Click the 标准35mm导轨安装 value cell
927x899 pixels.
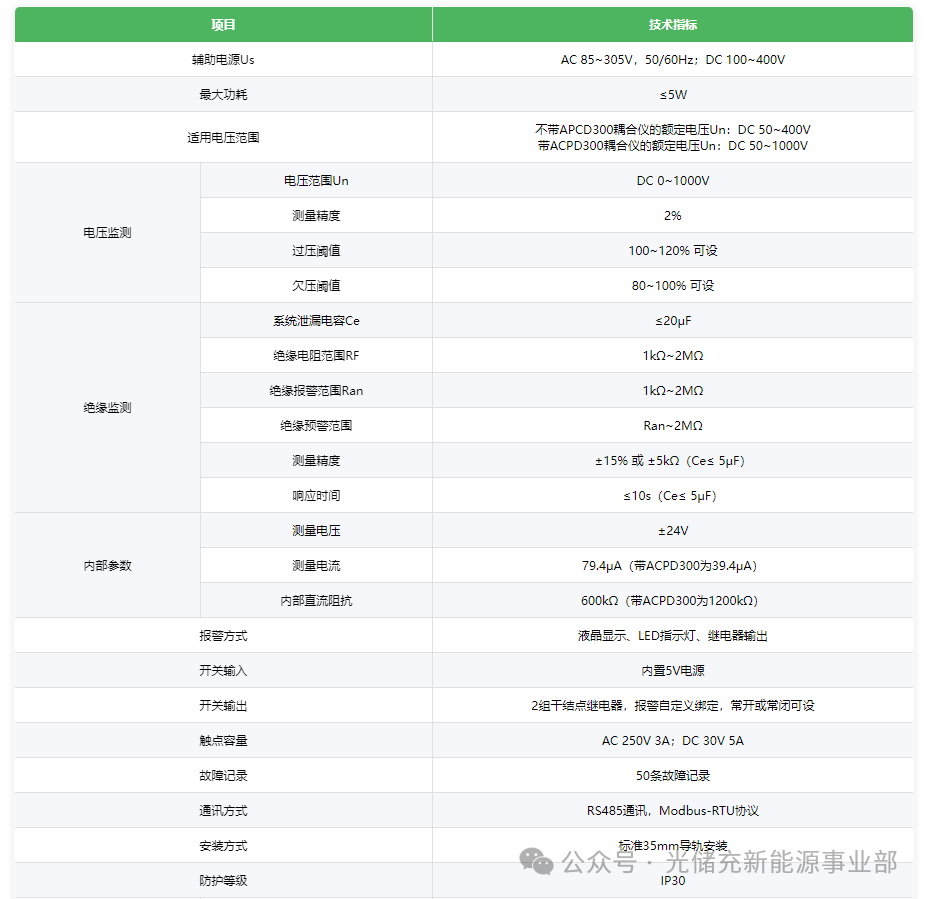tap(673, 845)
